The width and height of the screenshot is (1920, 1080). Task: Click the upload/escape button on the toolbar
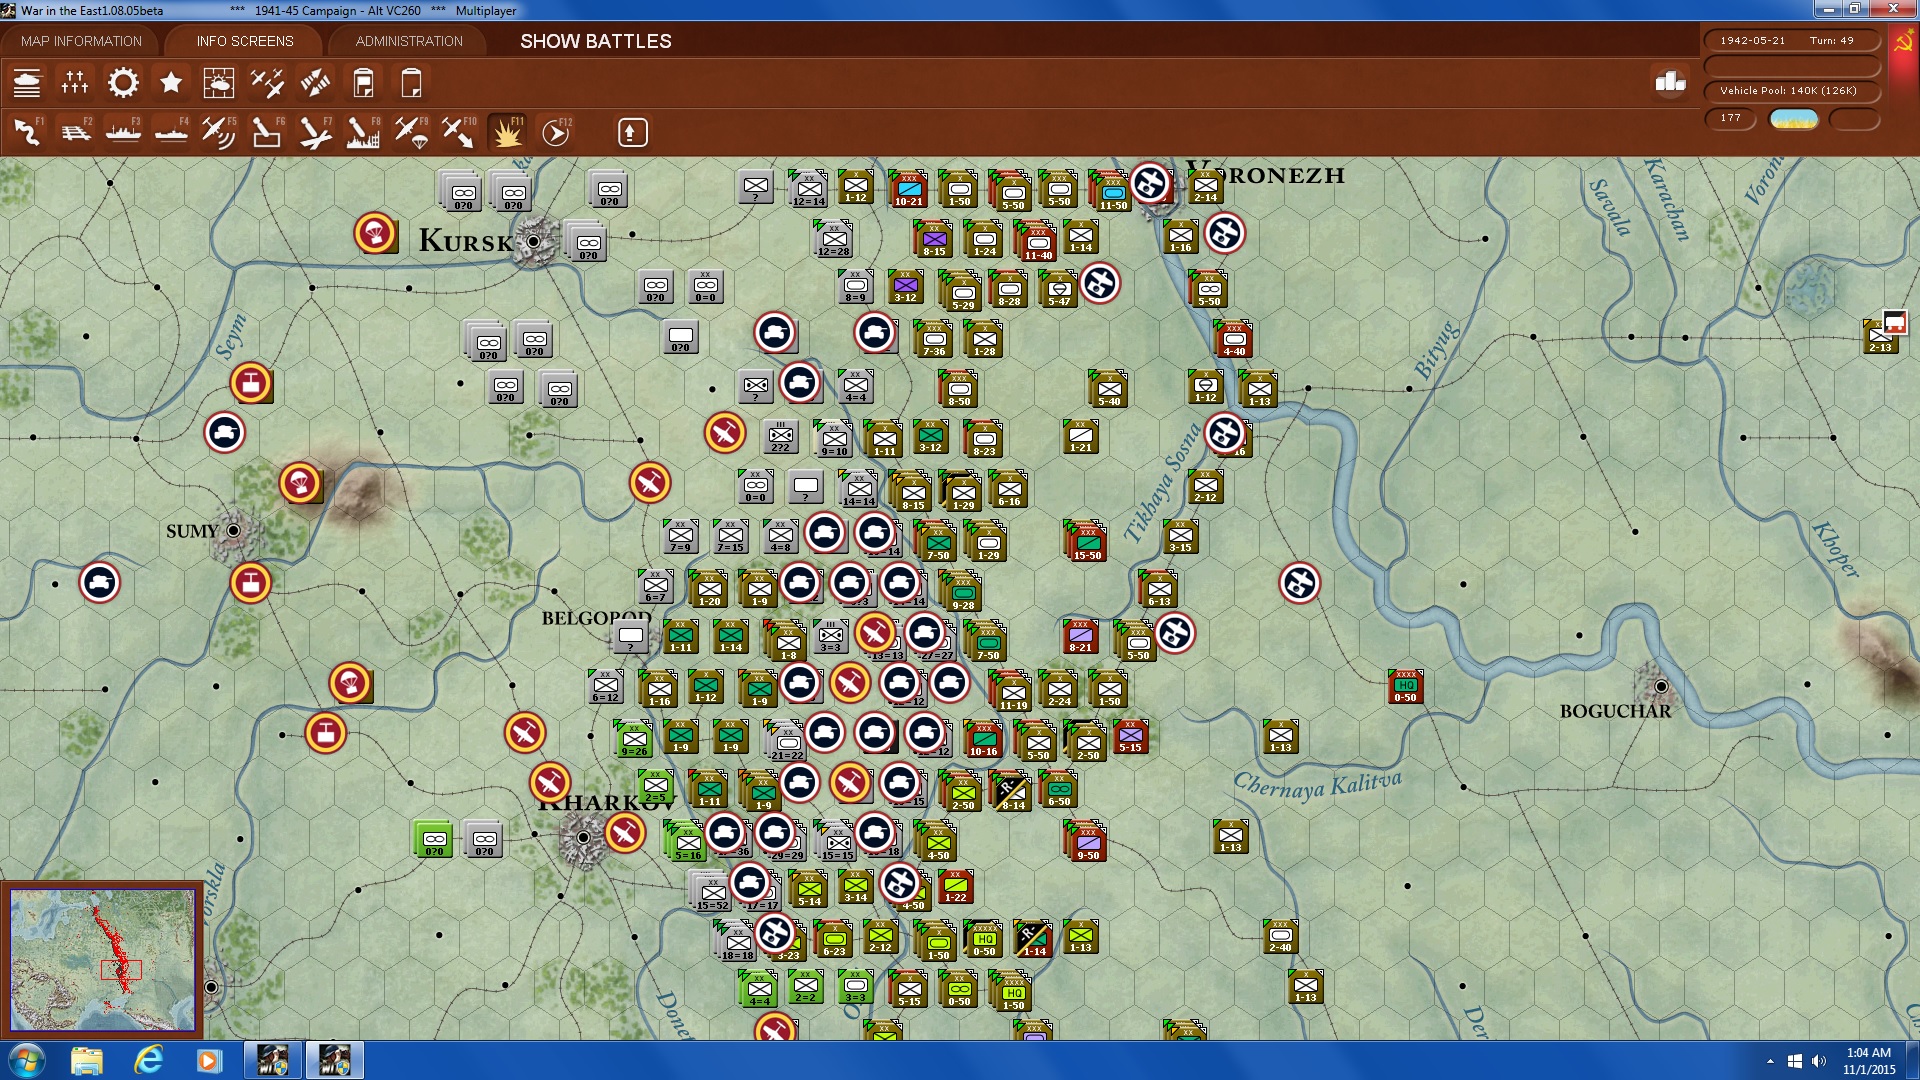tap(632, 131)
